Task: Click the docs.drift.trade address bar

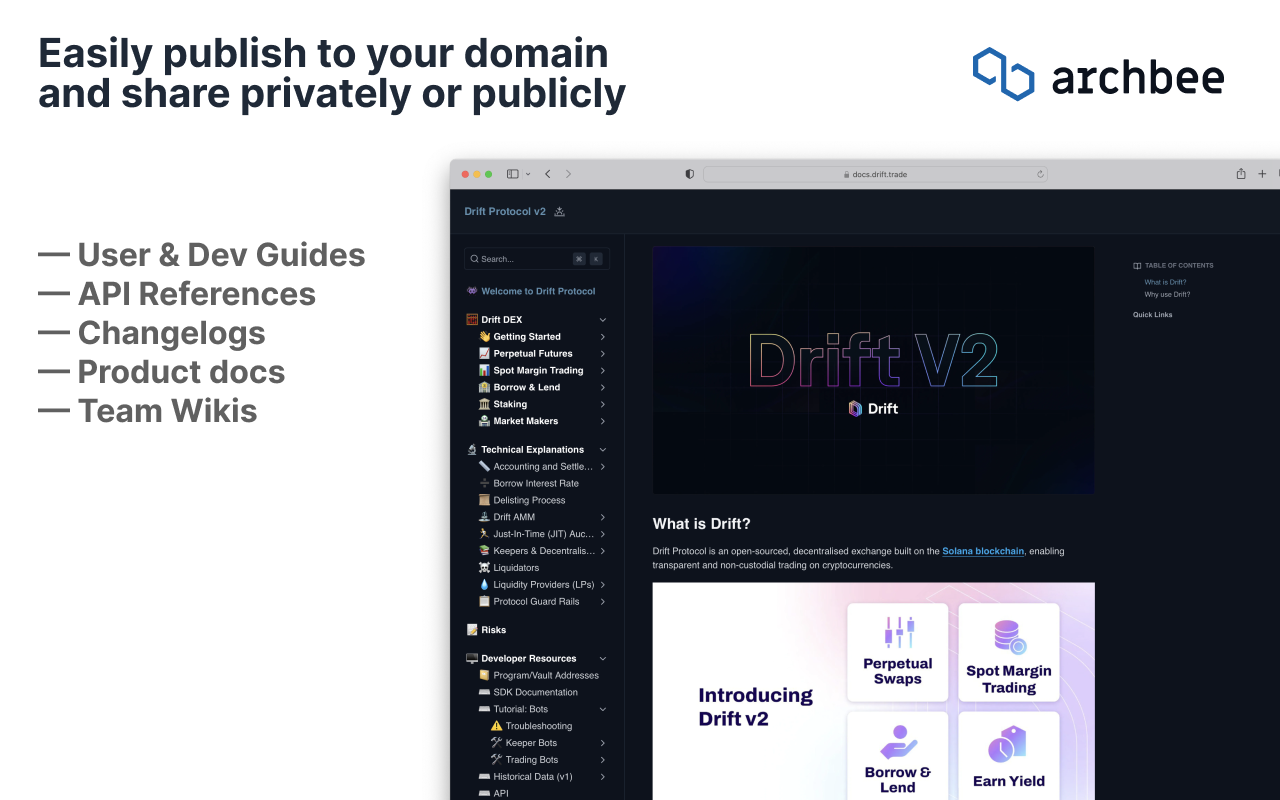Action: (875, 174)
